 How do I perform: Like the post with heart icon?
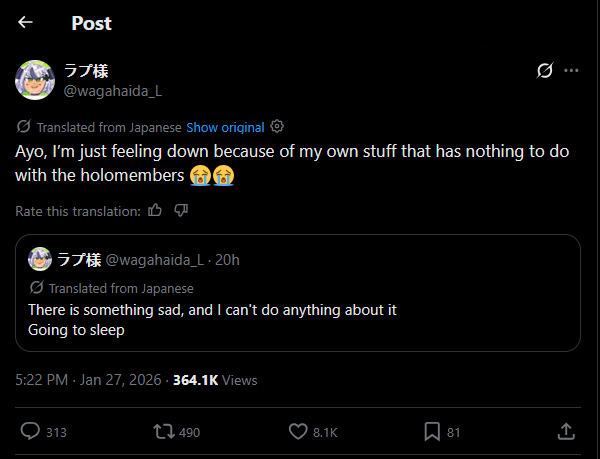click(x=297, y=432)
